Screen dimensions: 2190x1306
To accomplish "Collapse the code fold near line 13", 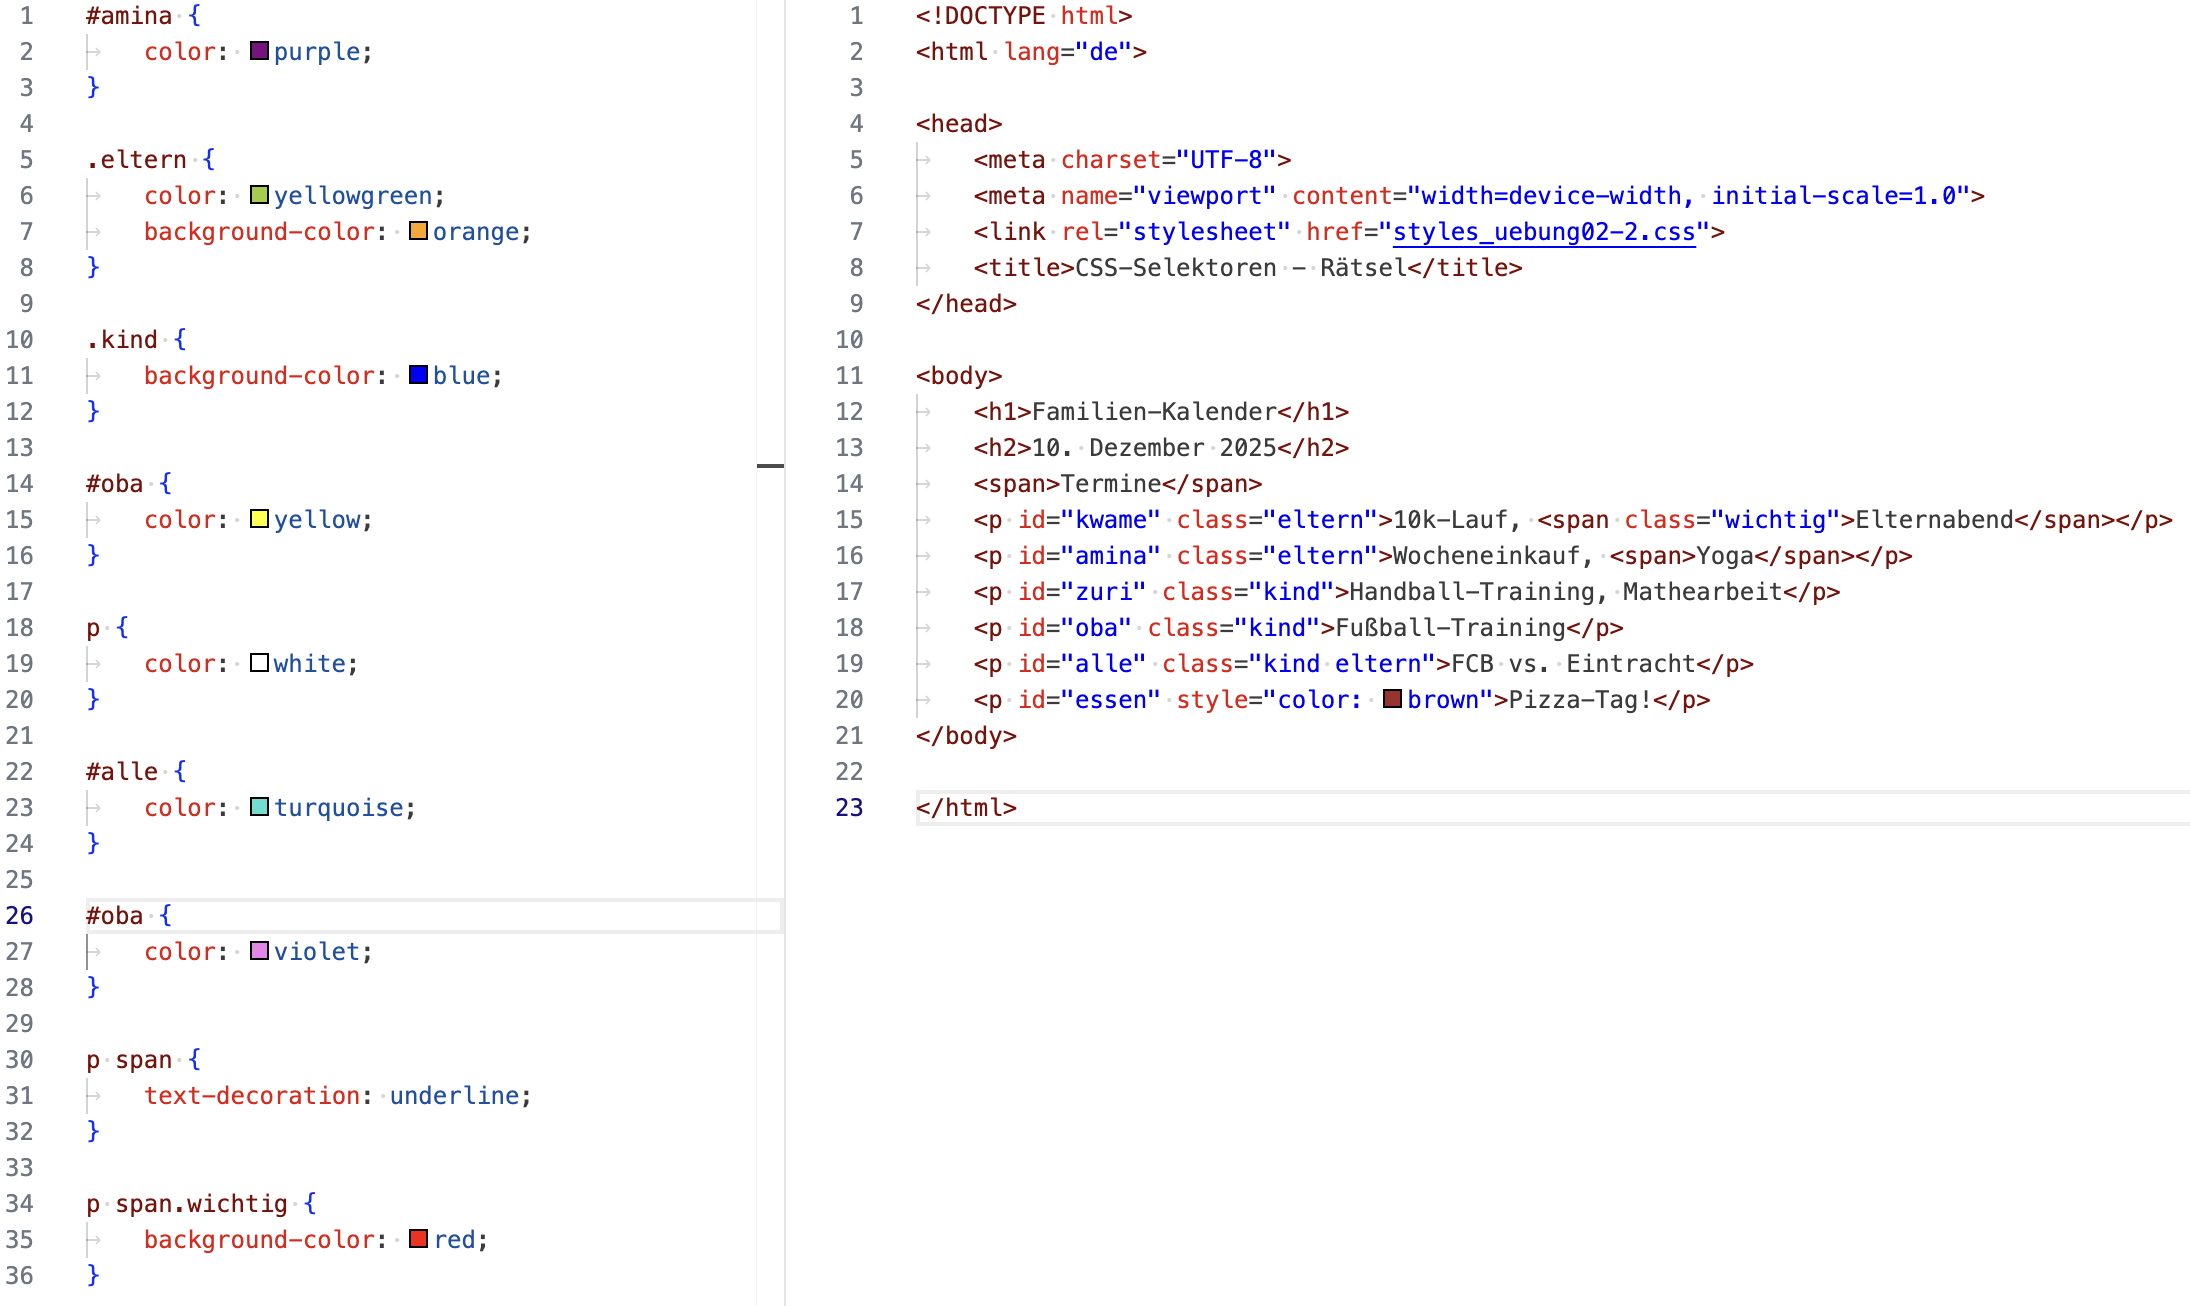I will [x=771, y=465].
